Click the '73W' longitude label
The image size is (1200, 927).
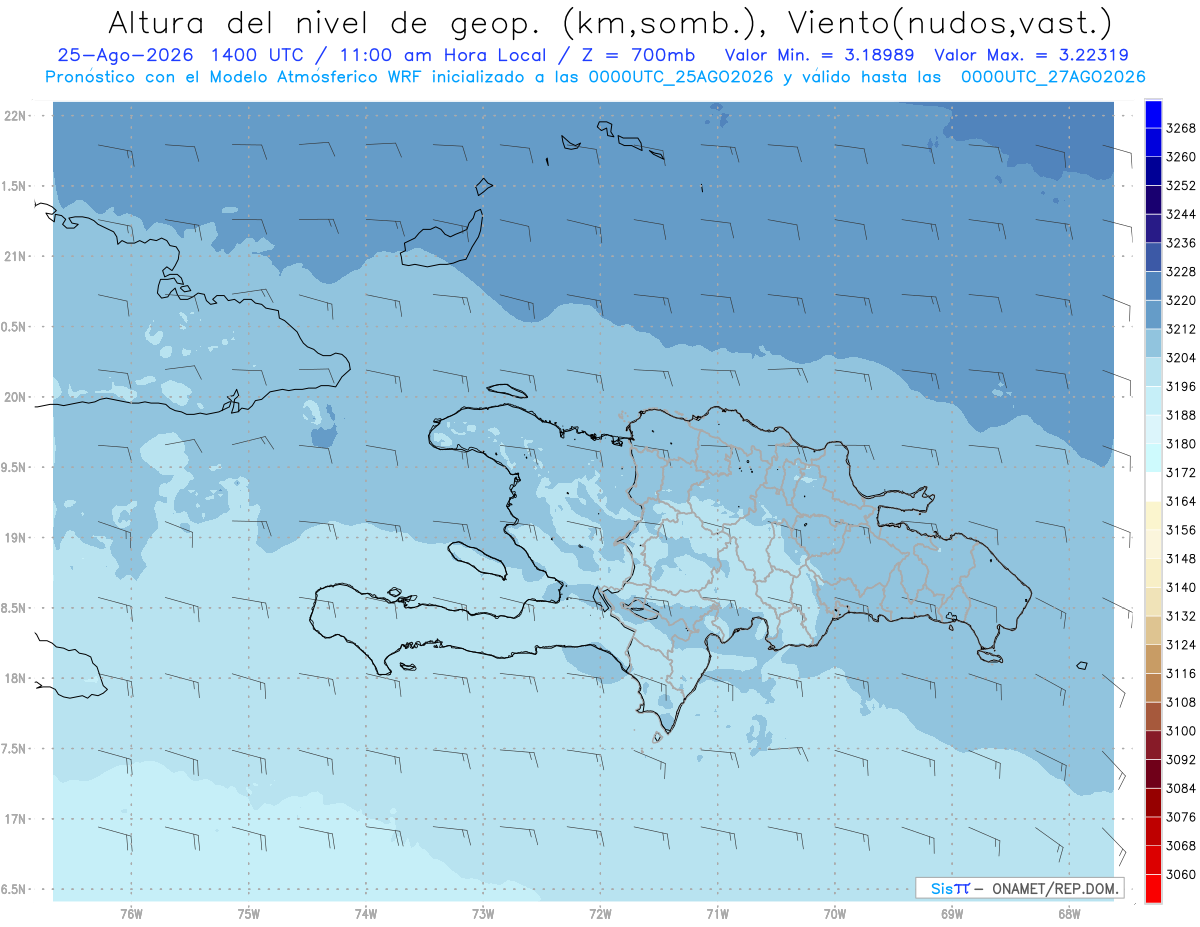pyautogui.click(x=483, y=913)
